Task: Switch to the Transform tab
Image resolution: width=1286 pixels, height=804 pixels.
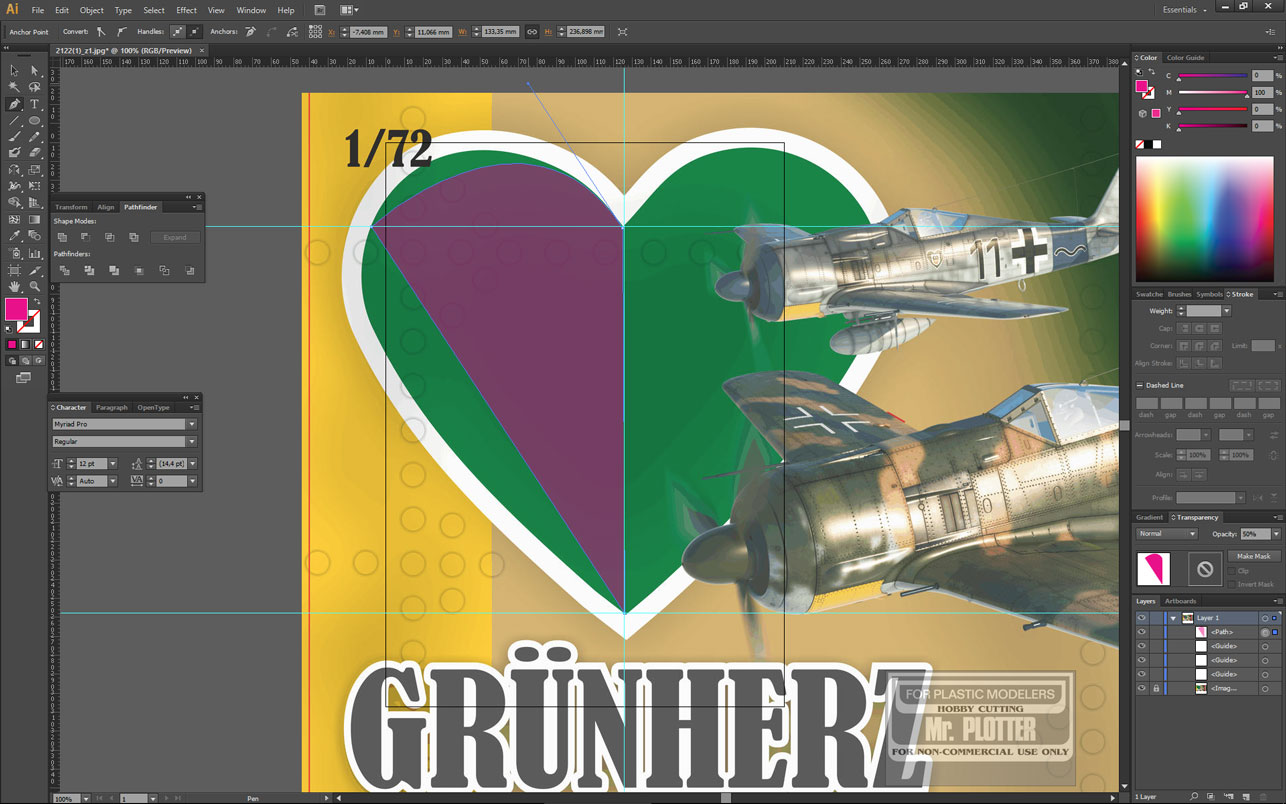Action: pyautogui.click(x=71, y=207)
